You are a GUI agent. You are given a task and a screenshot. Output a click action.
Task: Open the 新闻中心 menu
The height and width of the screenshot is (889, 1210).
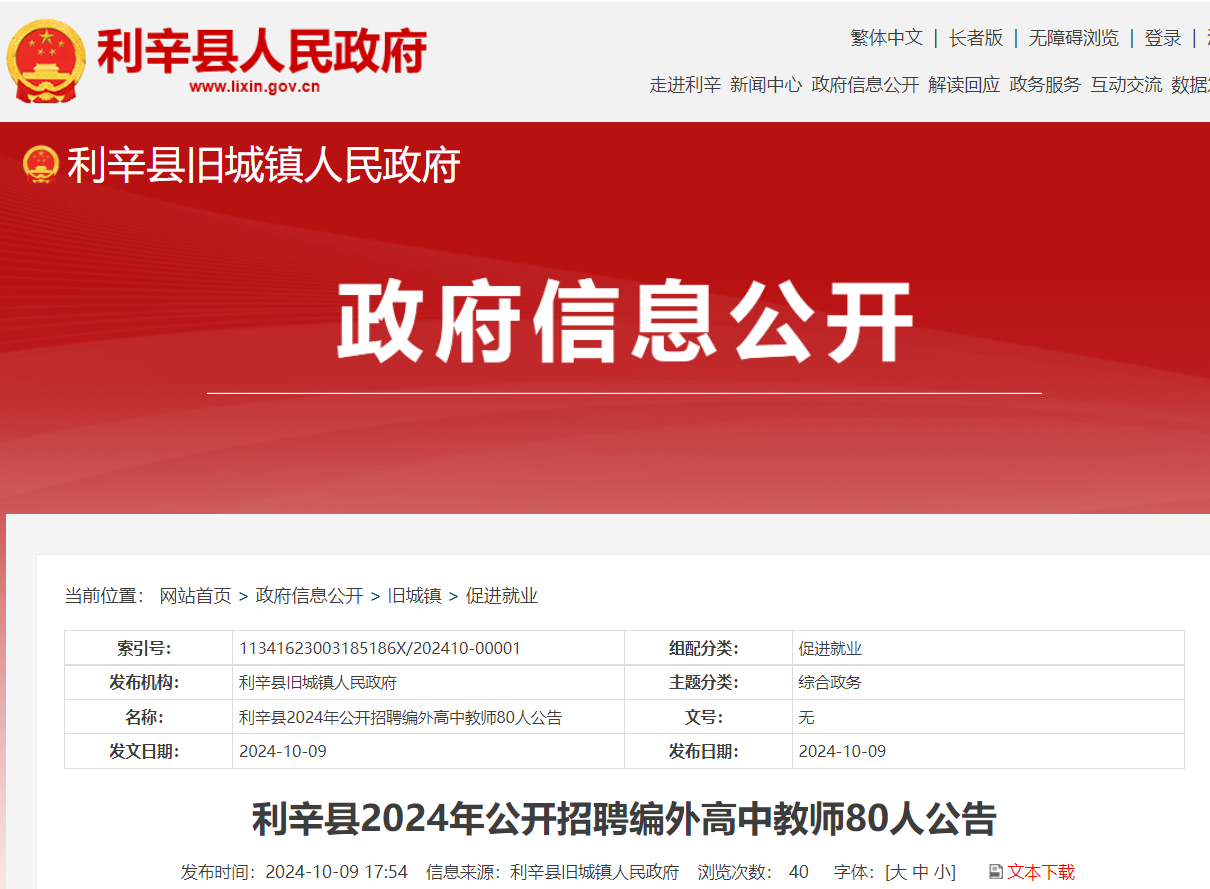point(766,85)
